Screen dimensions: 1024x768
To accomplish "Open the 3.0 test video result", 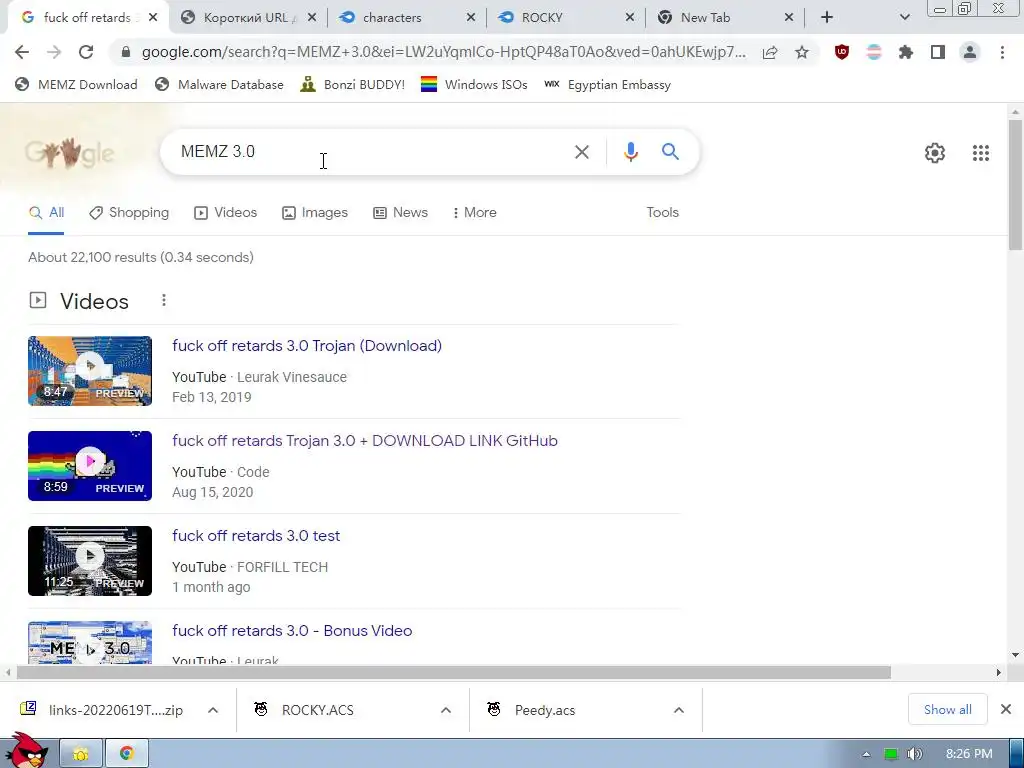I will coord(256,536).
